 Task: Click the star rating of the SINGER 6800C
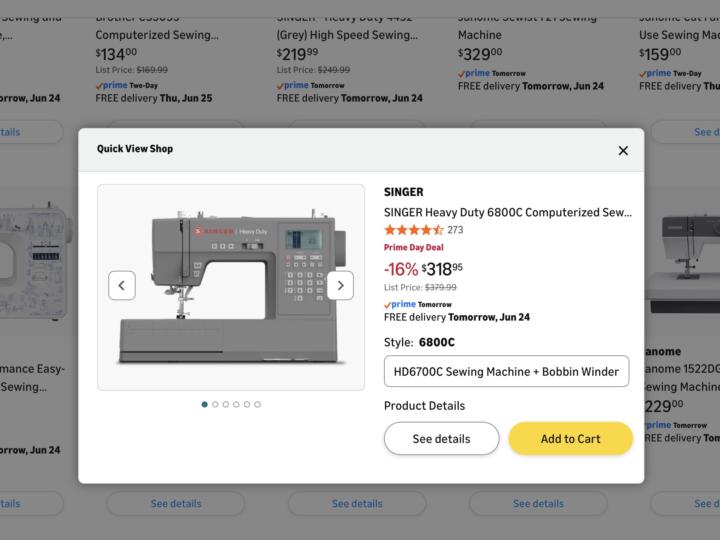[x=414, y=230]
